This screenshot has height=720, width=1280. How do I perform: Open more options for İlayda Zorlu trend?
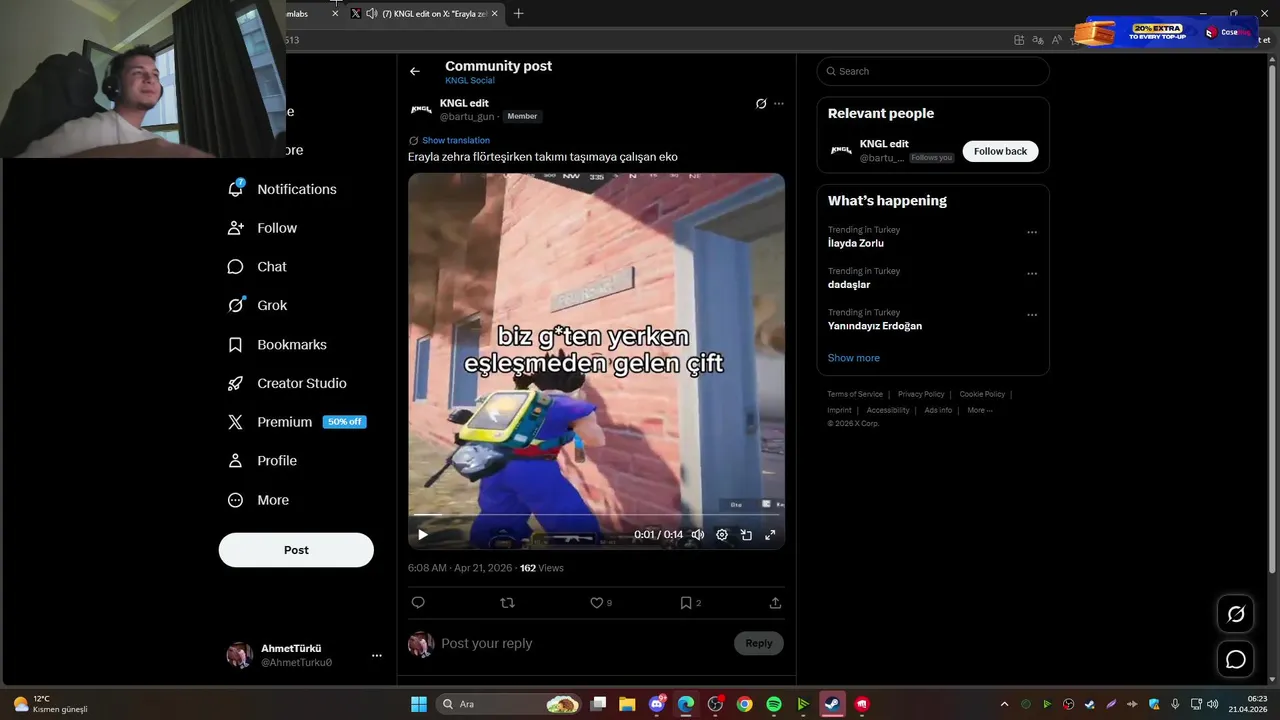1032,233
